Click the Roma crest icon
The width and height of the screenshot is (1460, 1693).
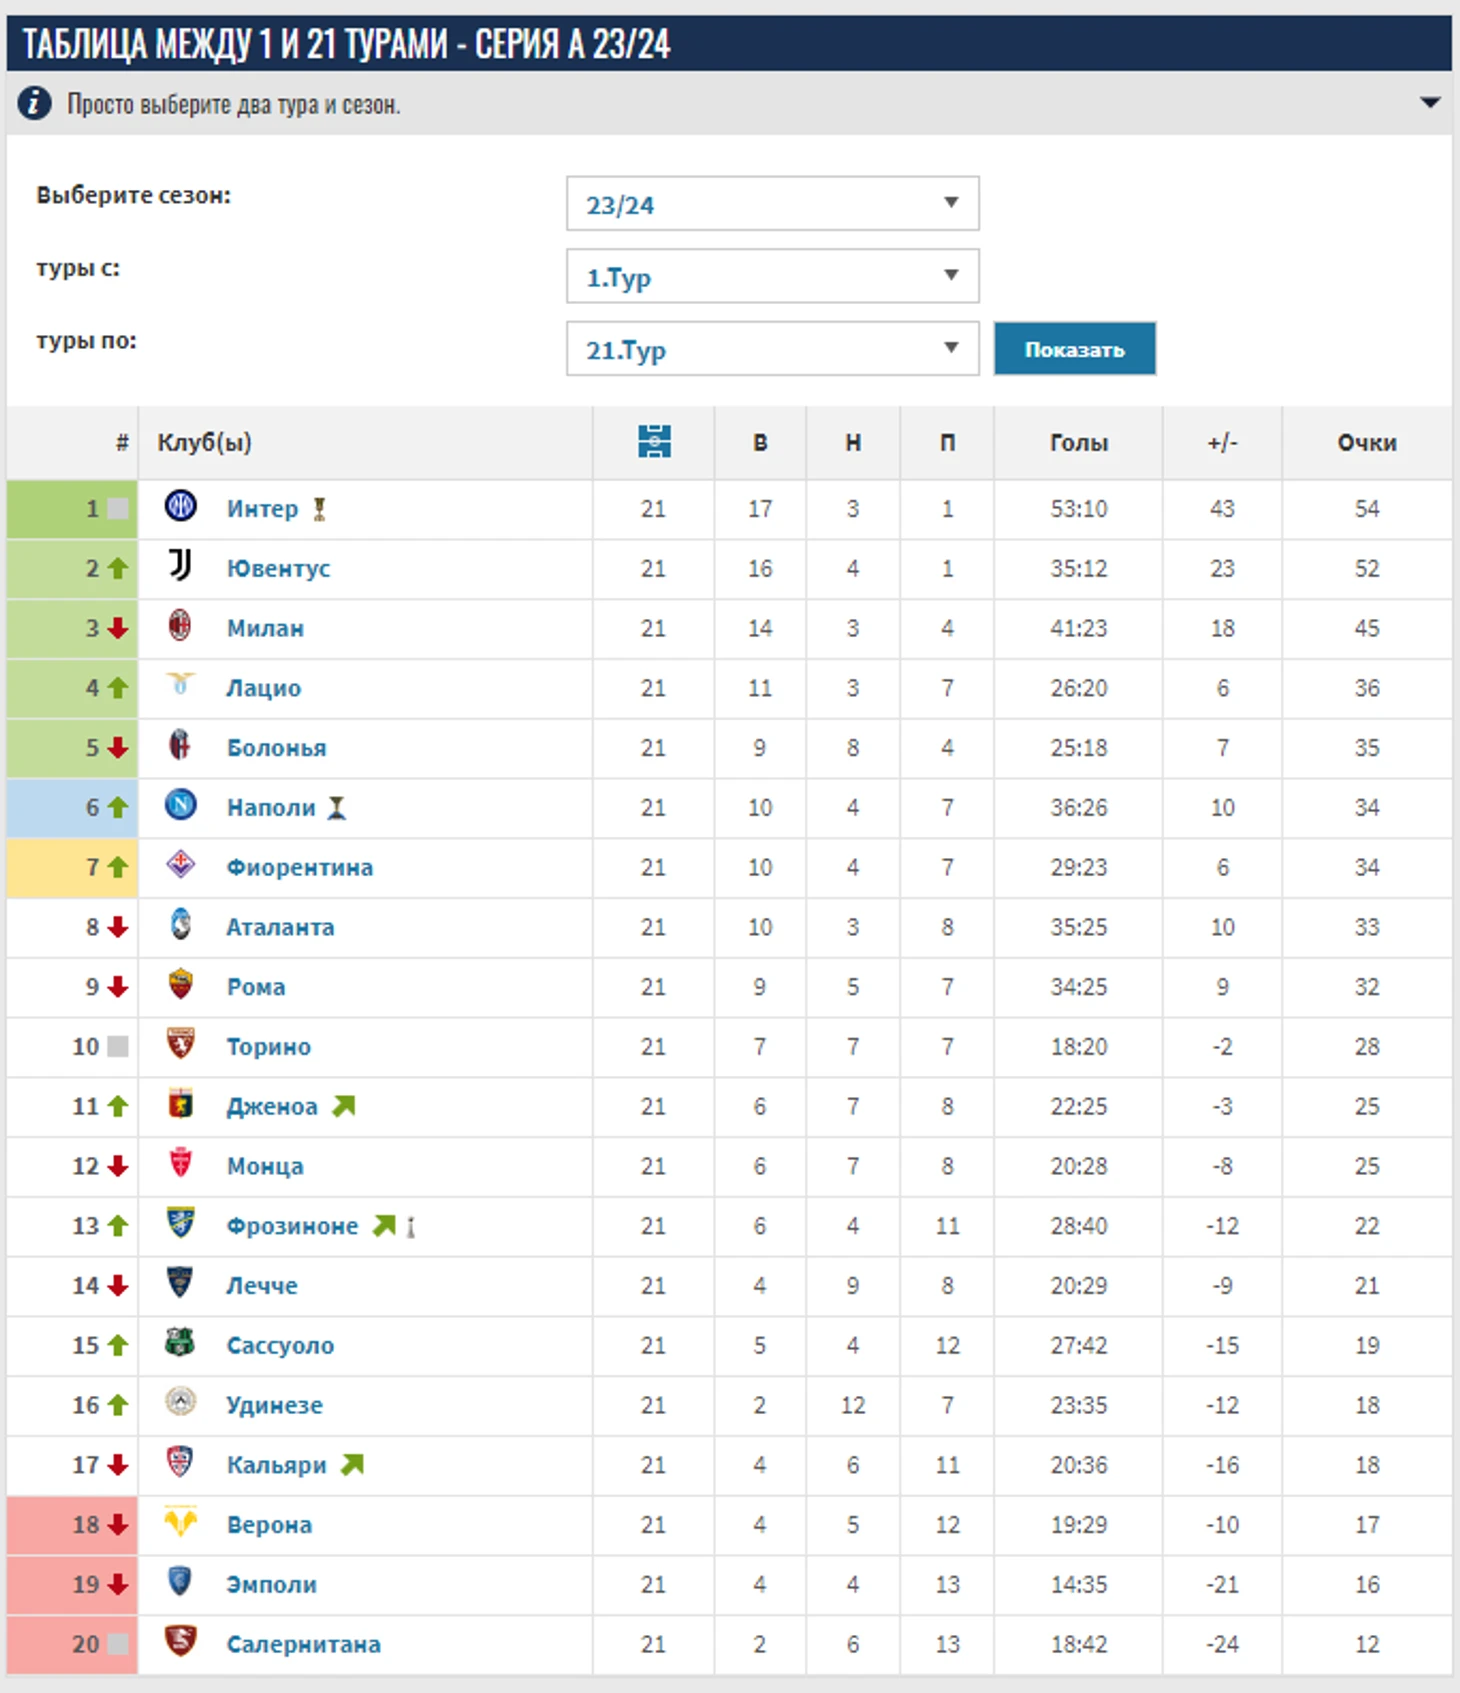pos(180,985)
